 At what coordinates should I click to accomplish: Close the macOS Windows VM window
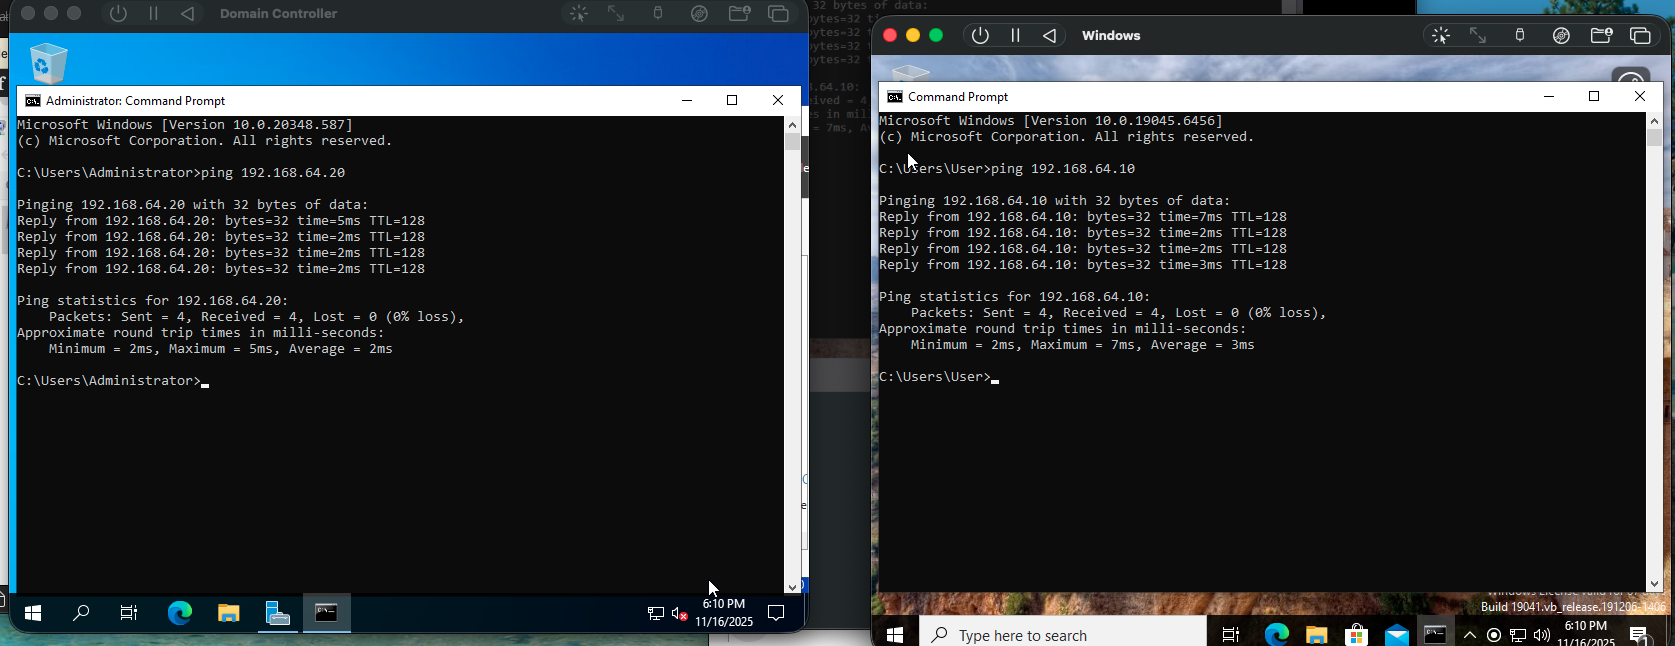[x=889, y=35]
